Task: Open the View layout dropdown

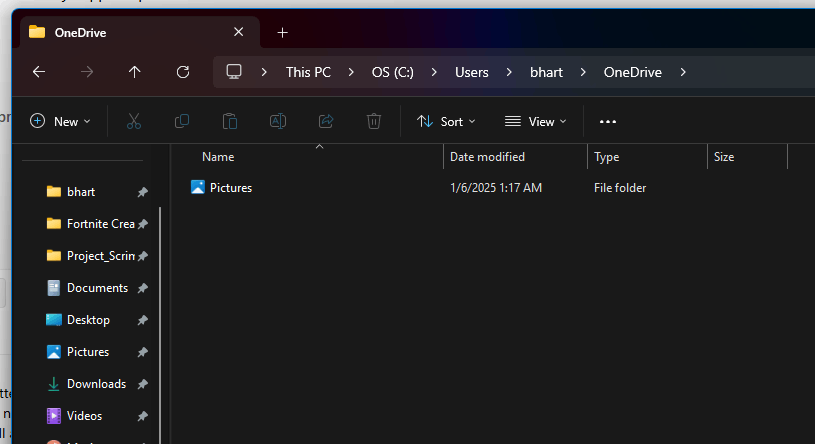Action: pyautogui.click(x=535, y=122)
